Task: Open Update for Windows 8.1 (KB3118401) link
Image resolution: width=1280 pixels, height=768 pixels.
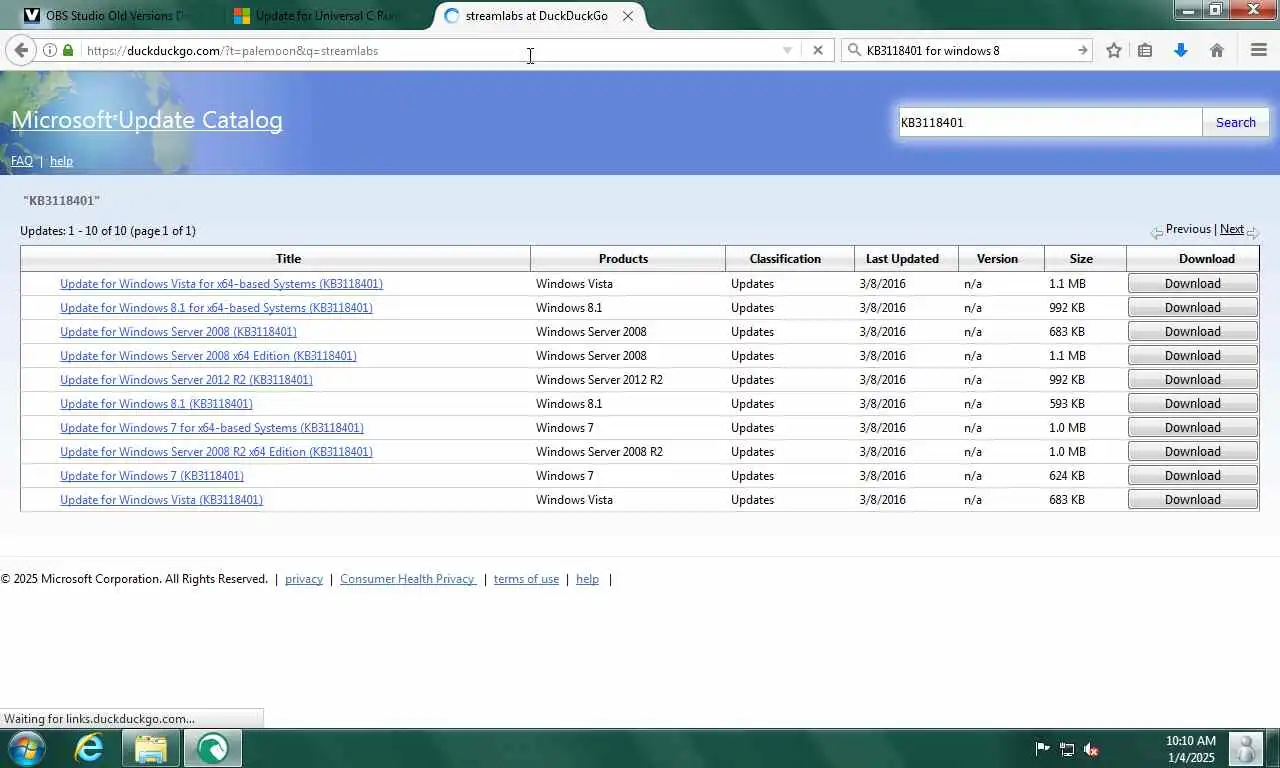Action: pyautogui.click(x=156, y=404)
